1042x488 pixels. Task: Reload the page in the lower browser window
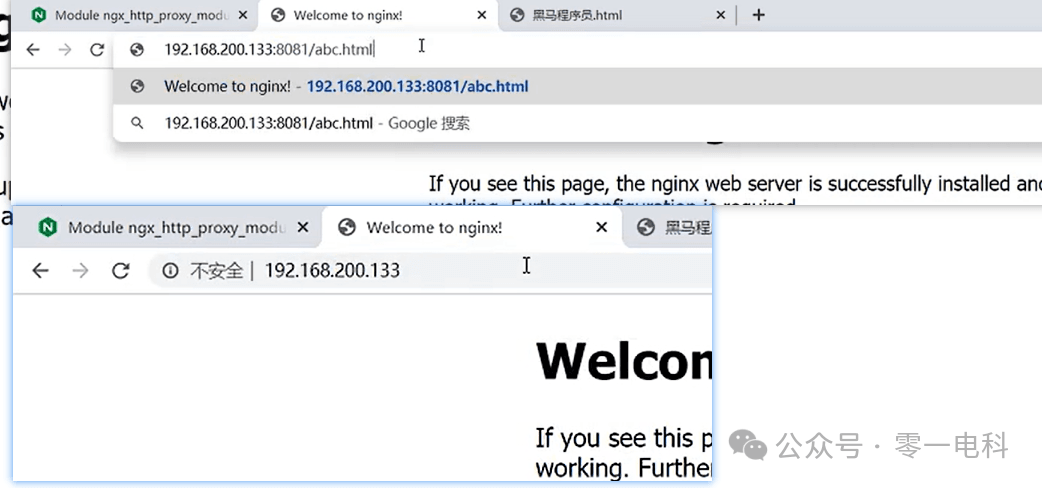pyautogui.click(x=120, y=271)
